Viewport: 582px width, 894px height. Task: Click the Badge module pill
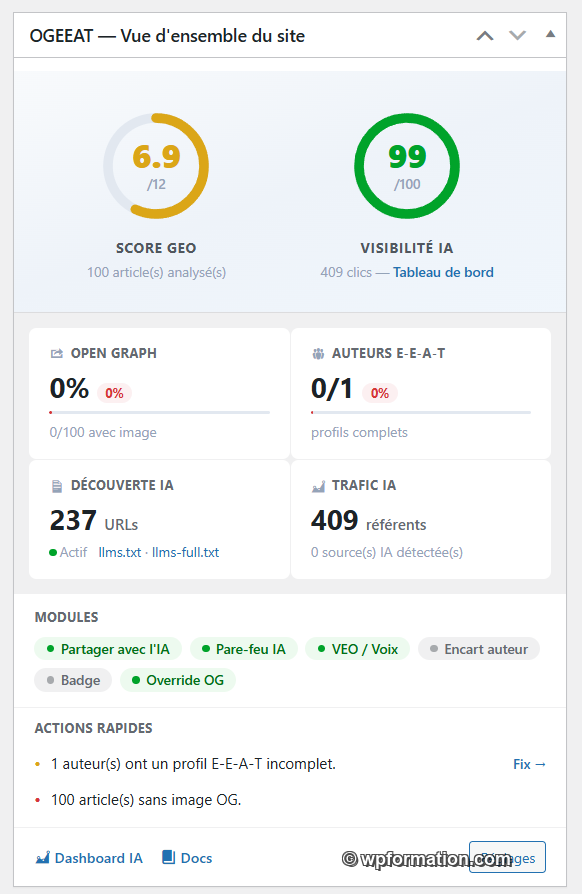tap(73, 680)
